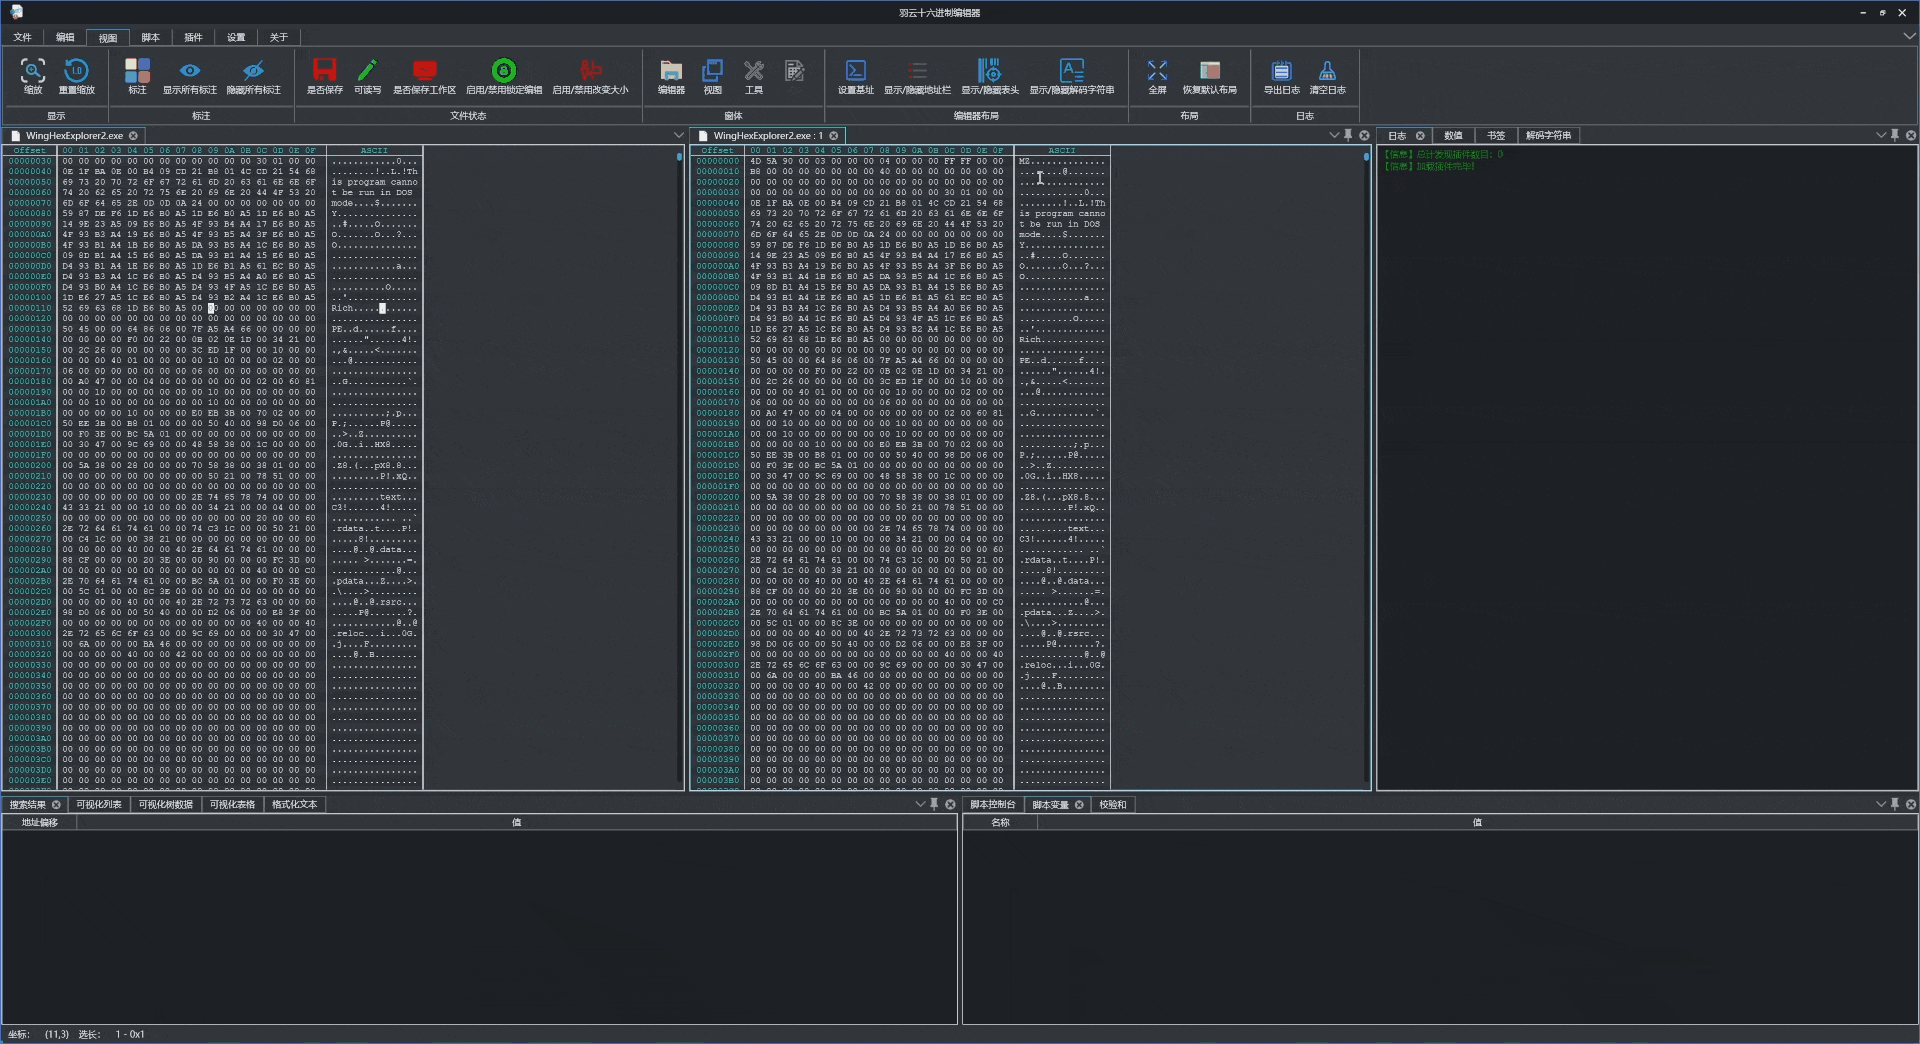Click the 地址偏移 column header
The height and width of the screenshot is (1044, 1920).
pyautogui.click(x=40, y=822)
